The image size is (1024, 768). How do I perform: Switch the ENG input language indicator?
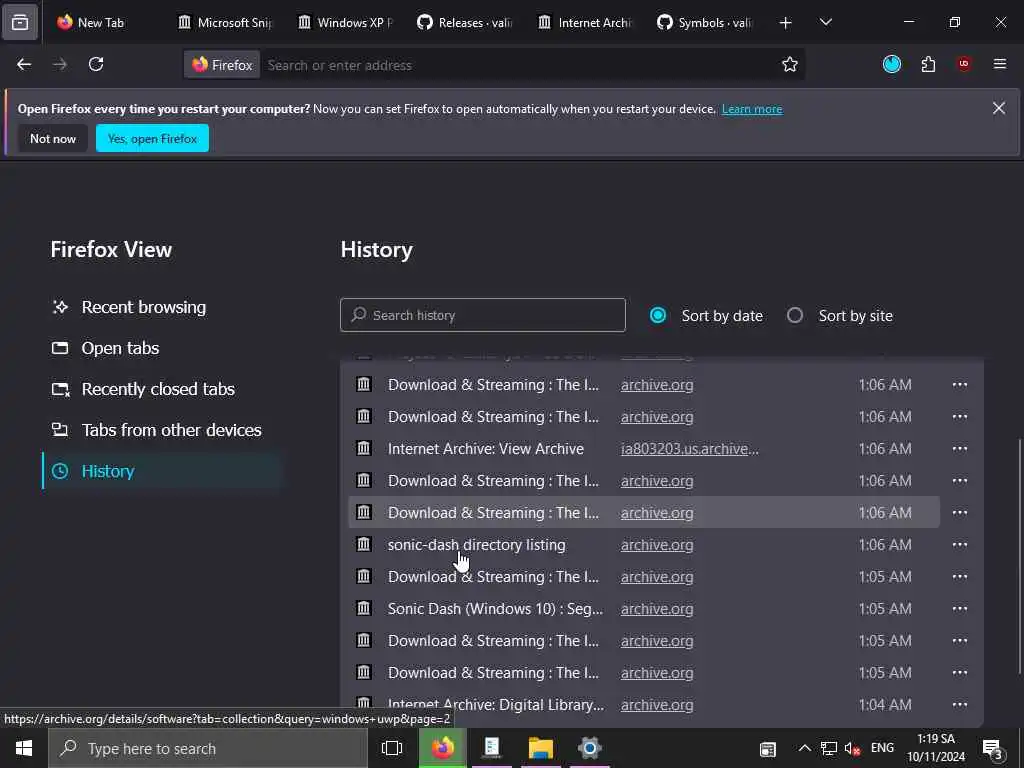tap(882, 748)
